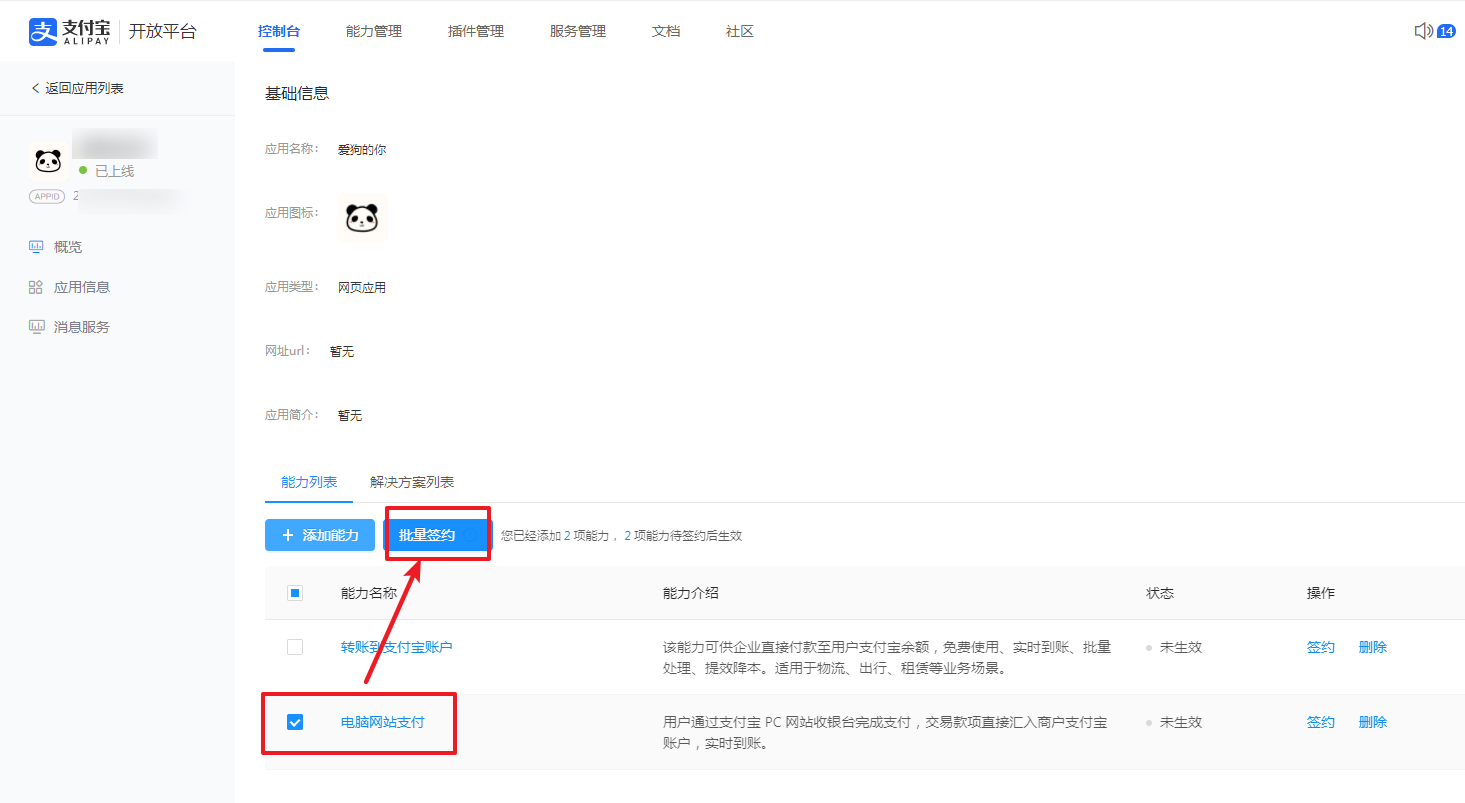
Task: Select 概览 in the sidebar
Action: (68, 247)
